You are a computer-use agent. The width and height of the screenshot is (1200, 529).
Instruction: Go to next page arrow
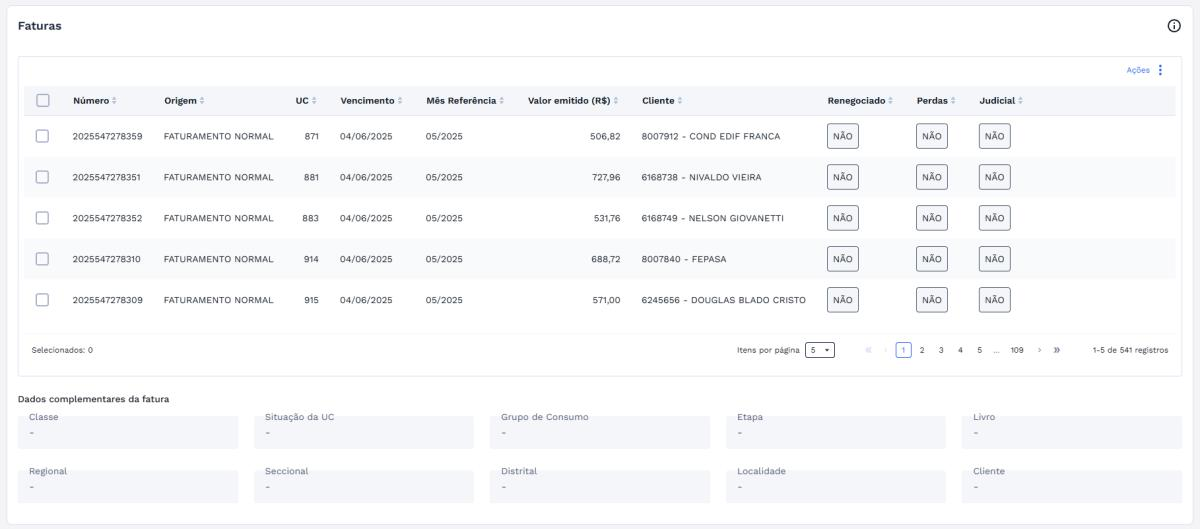click(x=1040, y=350)
